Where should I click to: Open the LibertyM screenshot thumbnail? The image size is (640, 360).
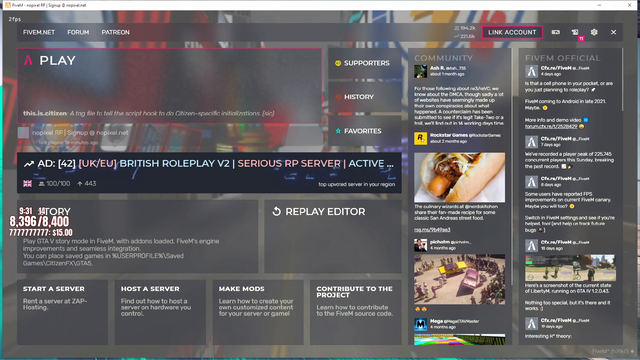(570, 268)
